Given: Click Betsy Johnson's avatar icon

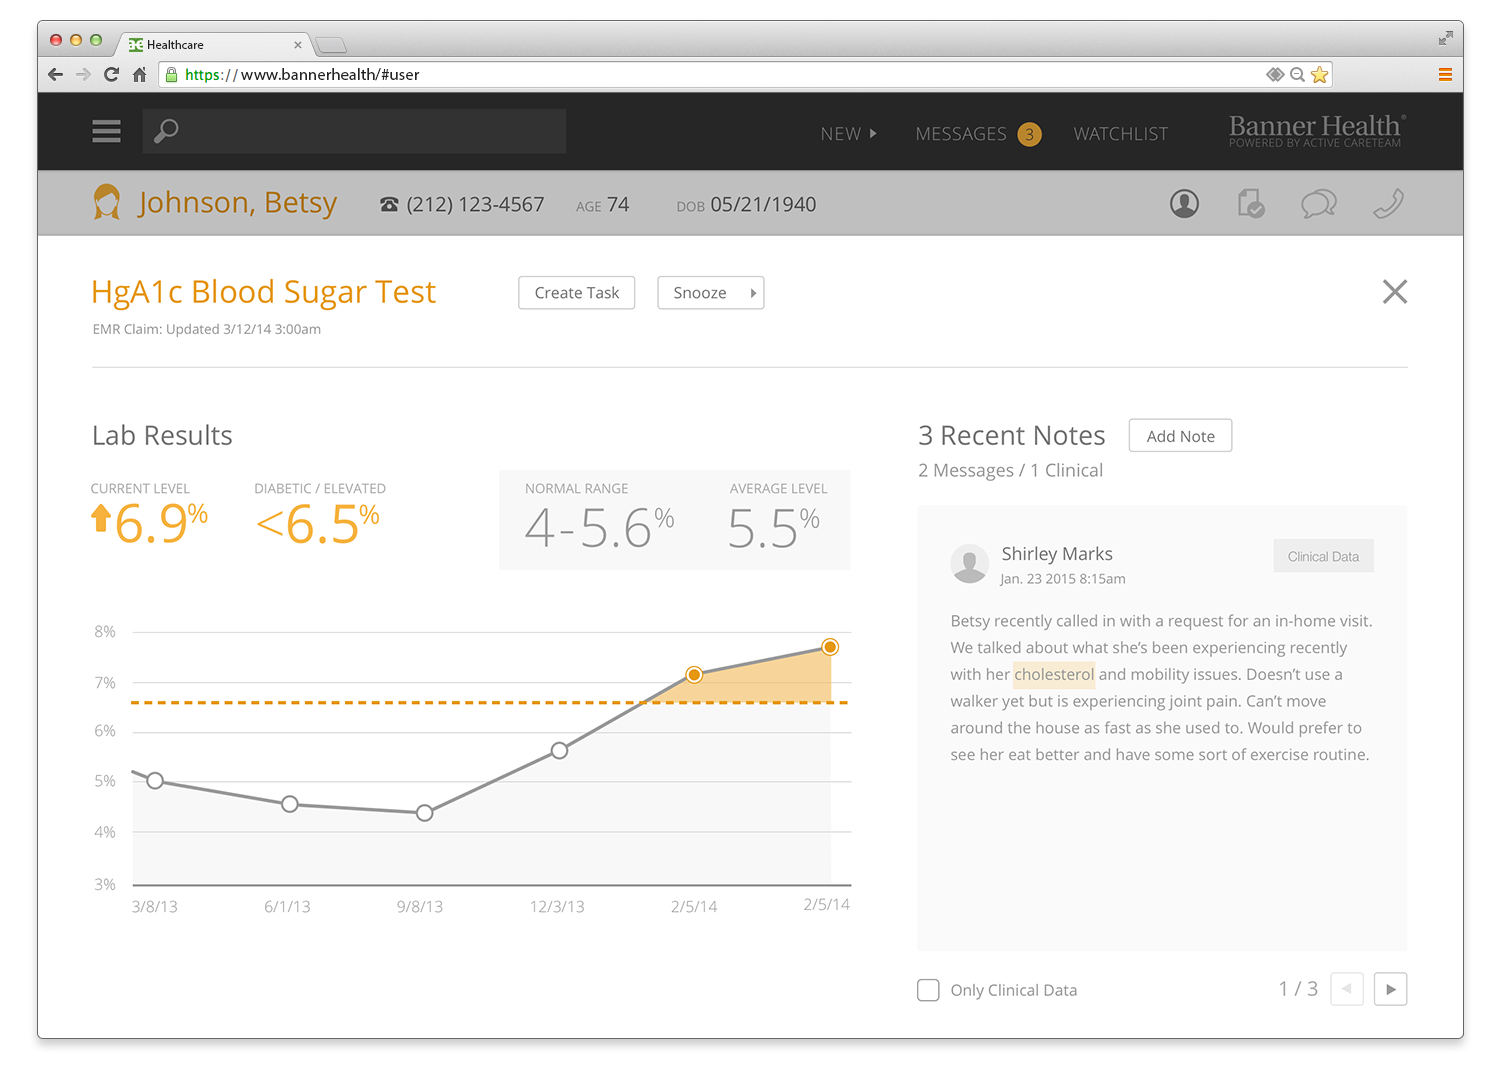Looking at the screenshot, I should point(107,202).
